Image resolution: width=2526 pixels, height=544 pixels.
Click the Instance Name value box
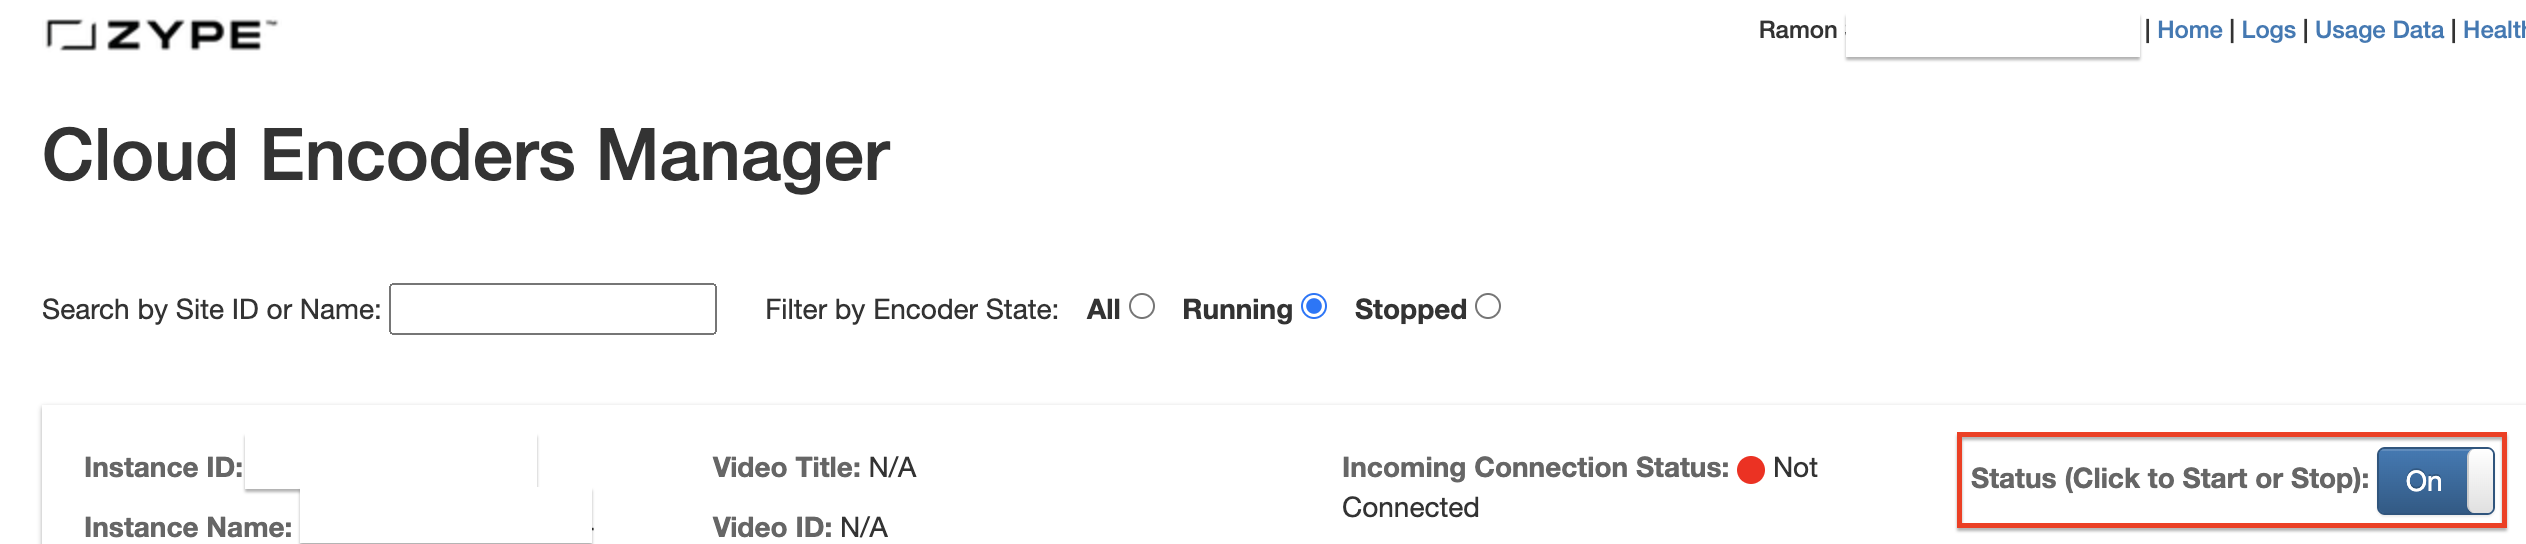point(446,517)
